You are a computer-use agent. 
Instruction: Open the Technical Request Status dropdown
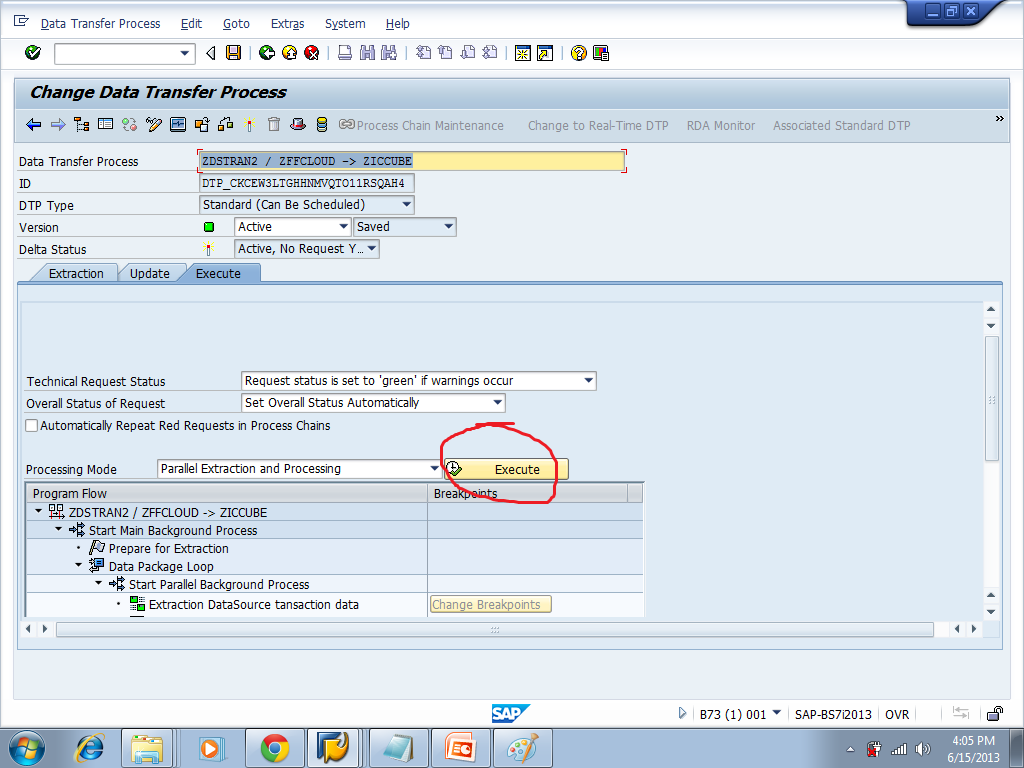(x=587, y=381)
